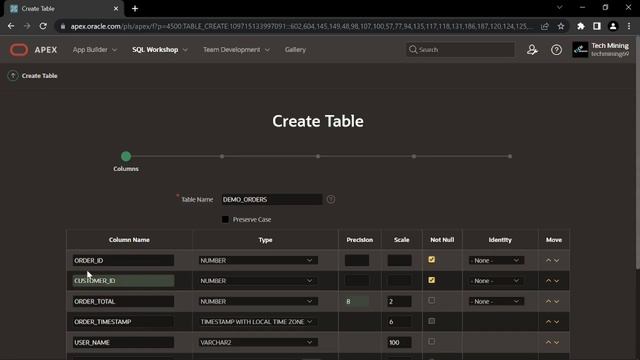This screenshot has height=360, width=640.
Task: Open Identity dropdown for CUSTOMER_ID
Action: pos(496,280)
